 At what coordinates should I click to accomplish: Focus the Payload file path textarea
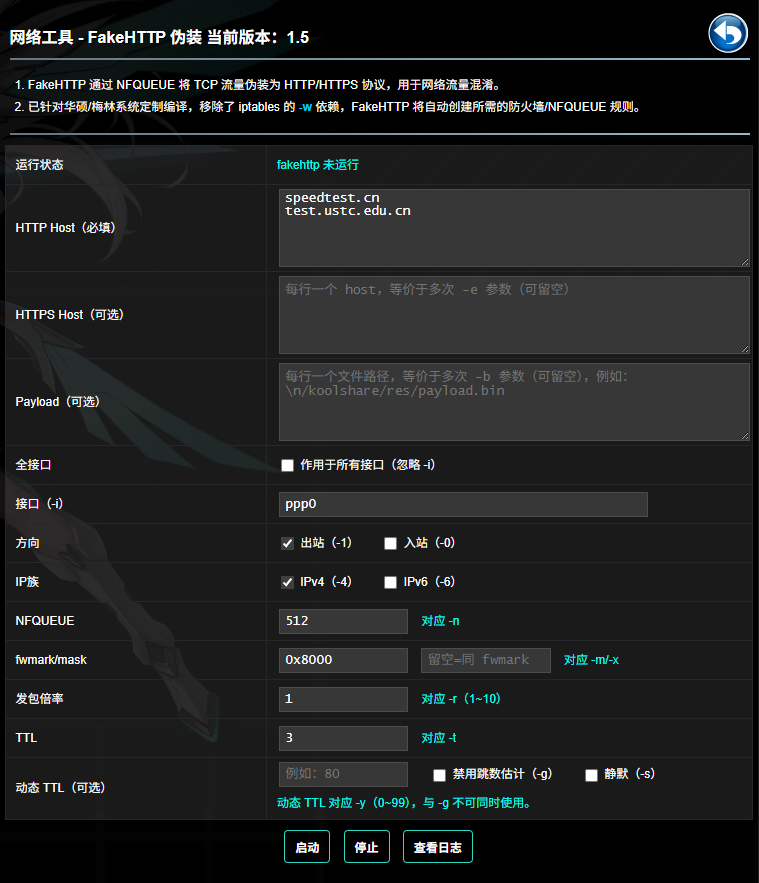(514, 402)
